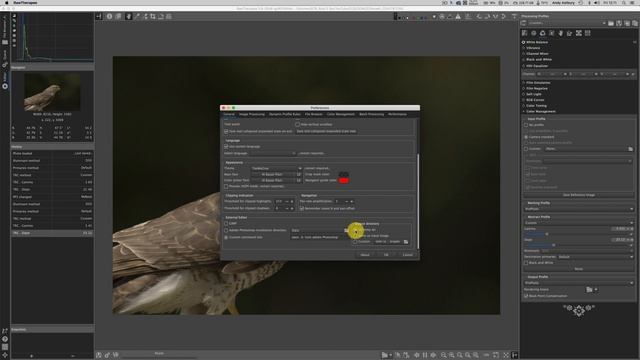Expand the Channel Mixer tool
Image resolution: width=640 pixels, height=360 pixels.
(537, 53)
